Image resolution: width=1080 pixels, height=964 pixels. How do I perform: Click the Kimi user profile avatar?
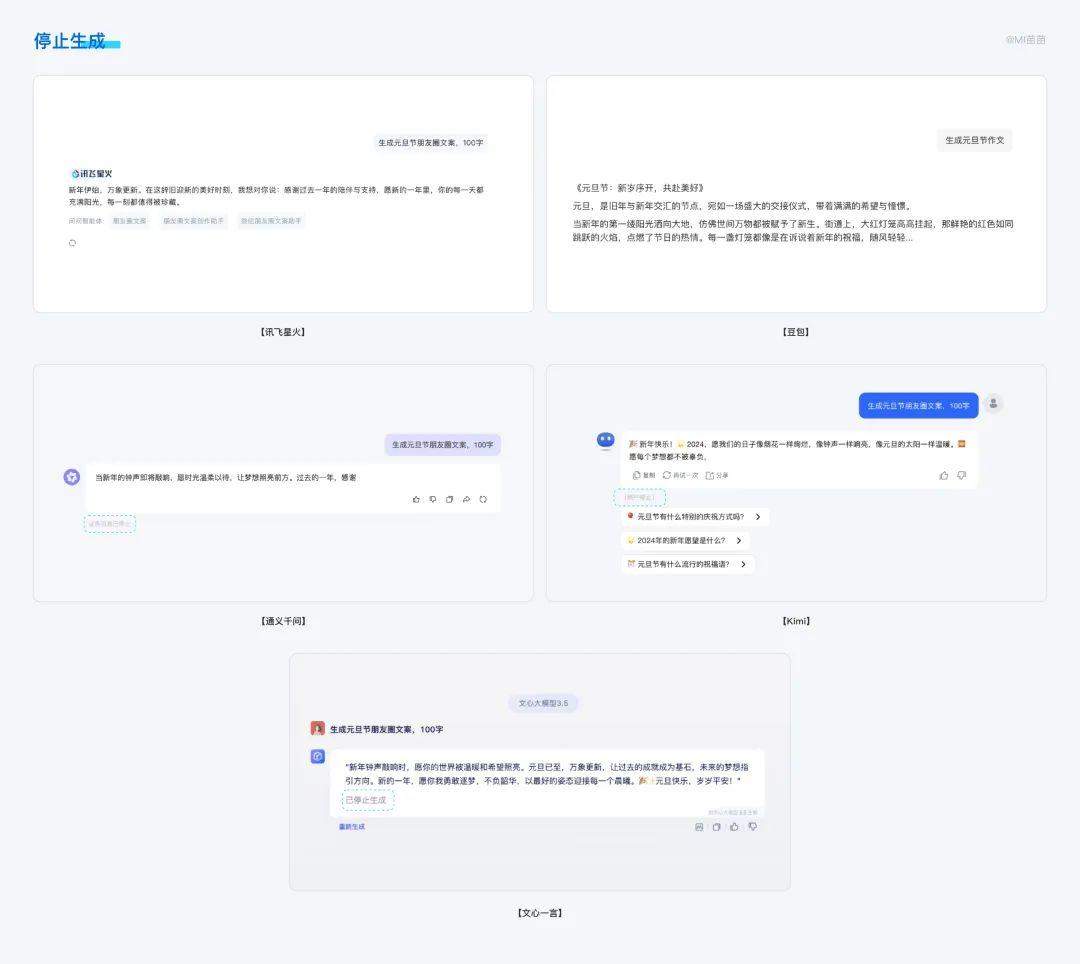click(x=993, y=404)
